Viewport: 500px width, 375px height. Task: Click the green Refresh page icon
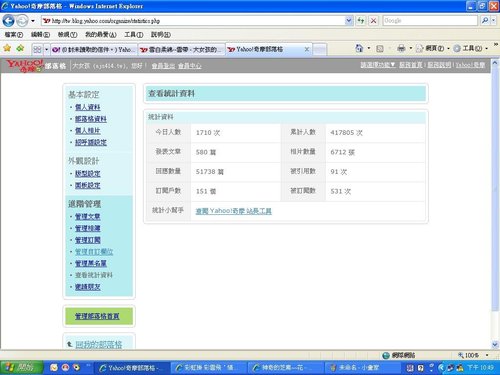(x=361, y=21)
